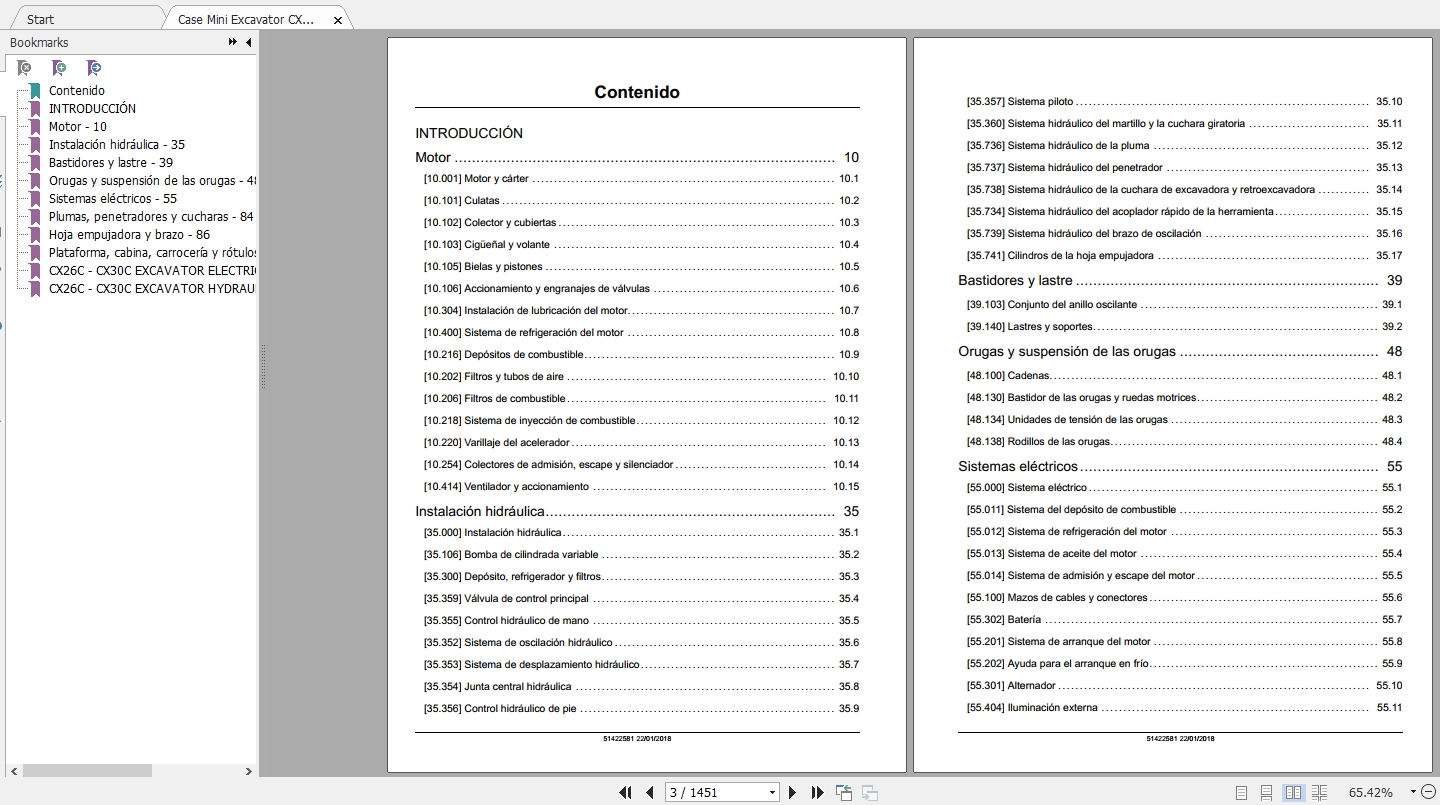Expand bookmarks panel with double-arrow icon
The height and width of the screenshot is (805, 1440).
(x=233, y=42)
